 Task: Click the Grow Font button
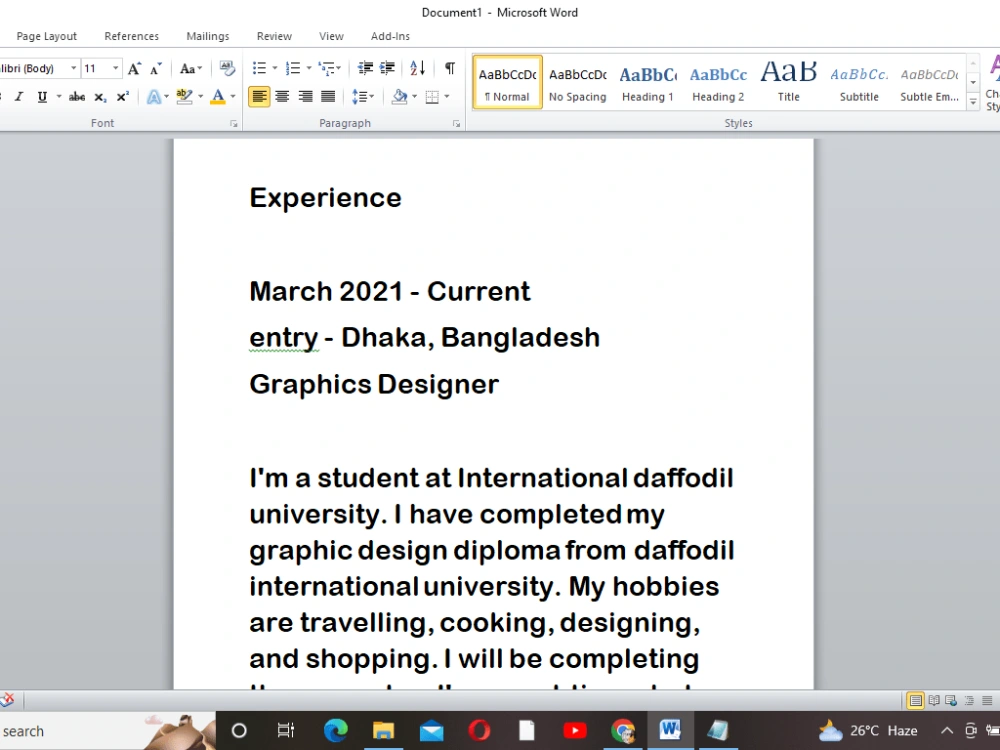click(x=134, y=69)
